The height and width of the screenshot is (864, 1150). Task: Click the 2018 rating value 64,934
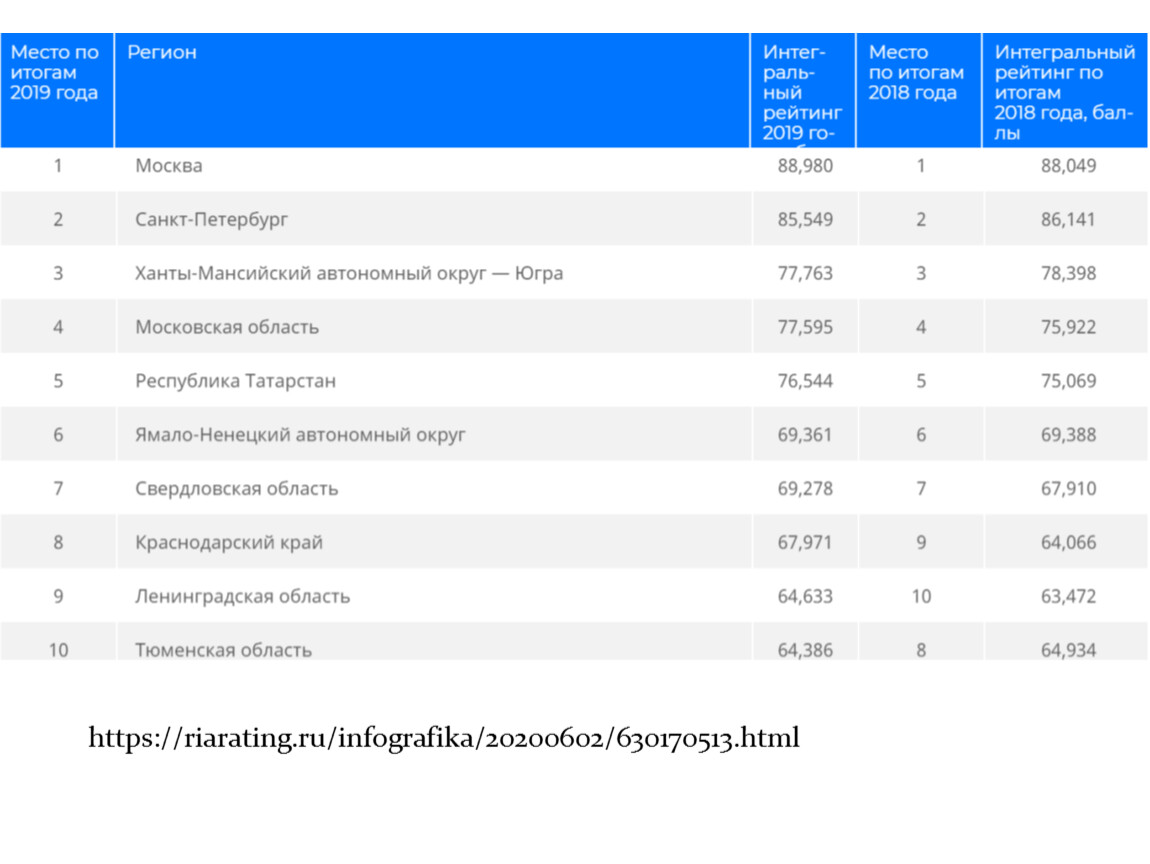tap(1069, 650)
